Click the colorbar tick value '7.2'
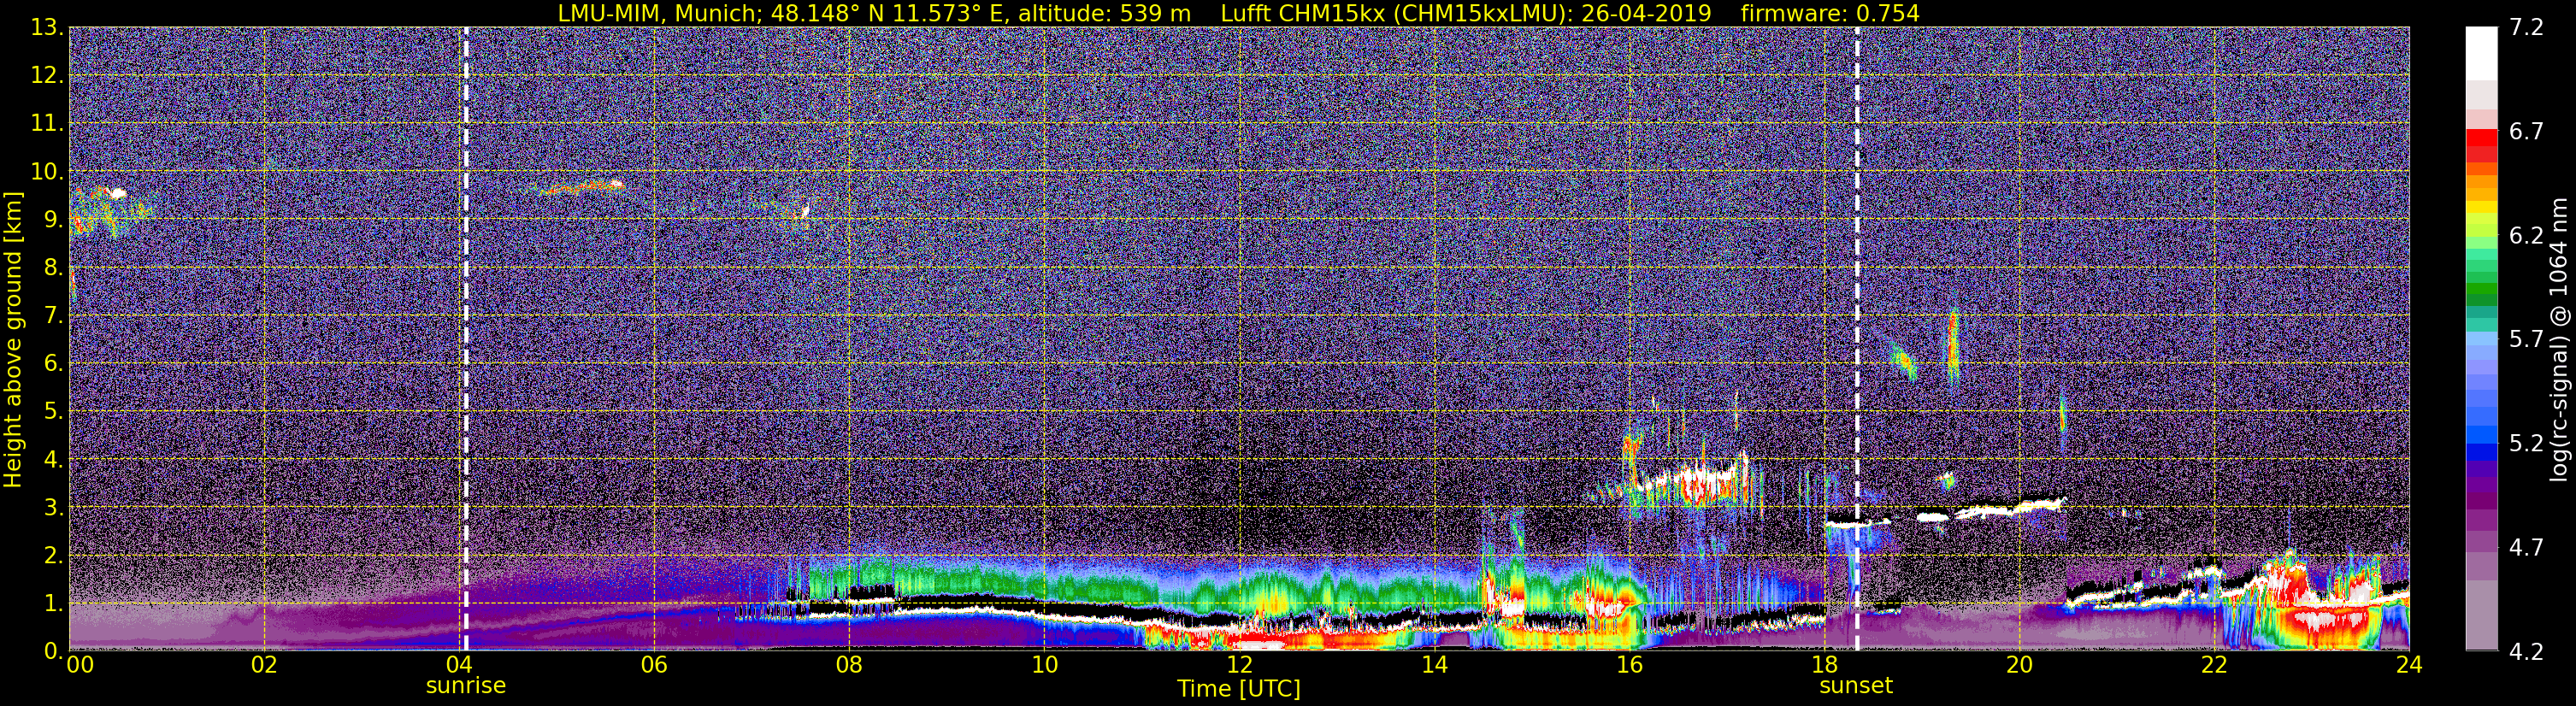This screenshot has width=2576, height=706. pyautogui.click(x=2526, y=28)
